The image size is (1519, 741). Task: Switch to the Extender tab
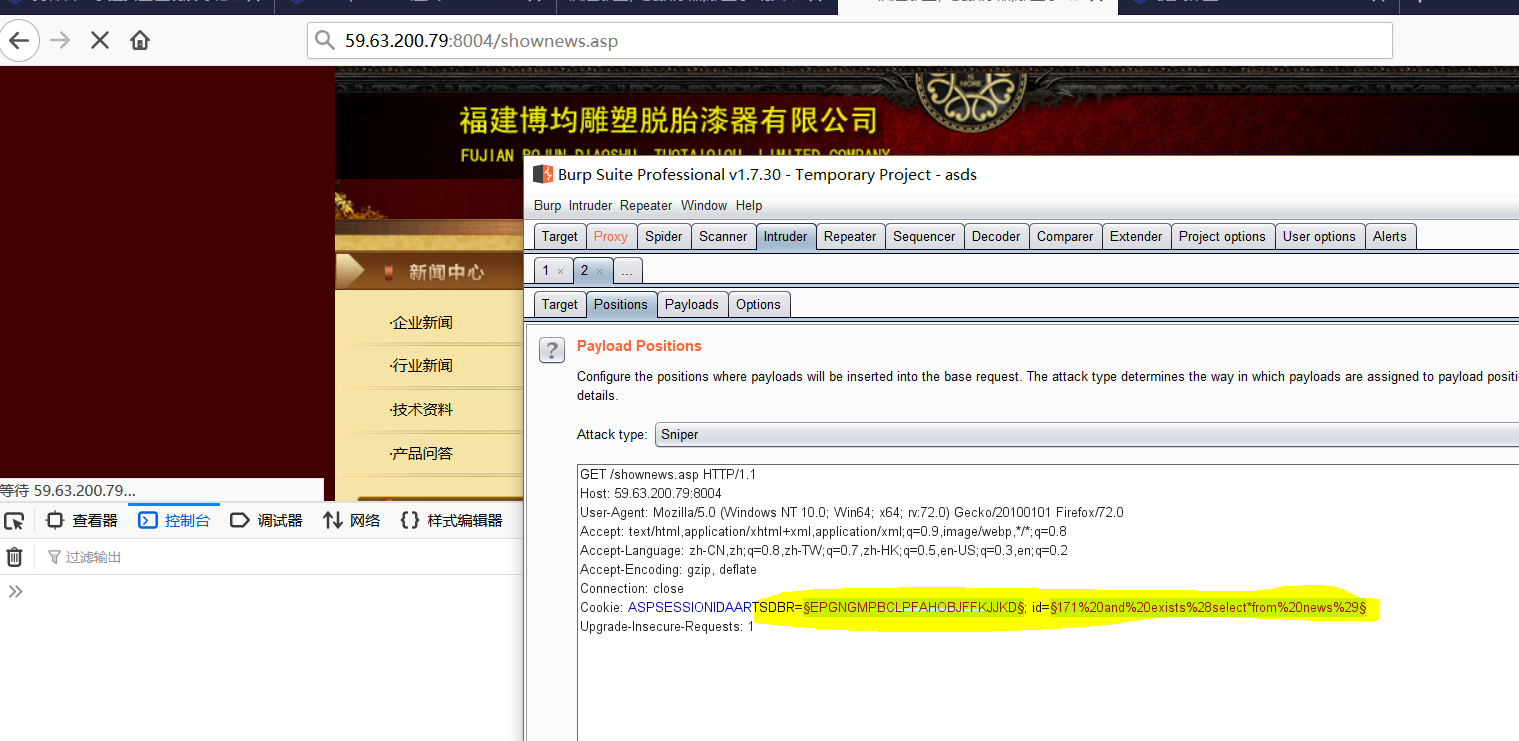pos(1136,237)
